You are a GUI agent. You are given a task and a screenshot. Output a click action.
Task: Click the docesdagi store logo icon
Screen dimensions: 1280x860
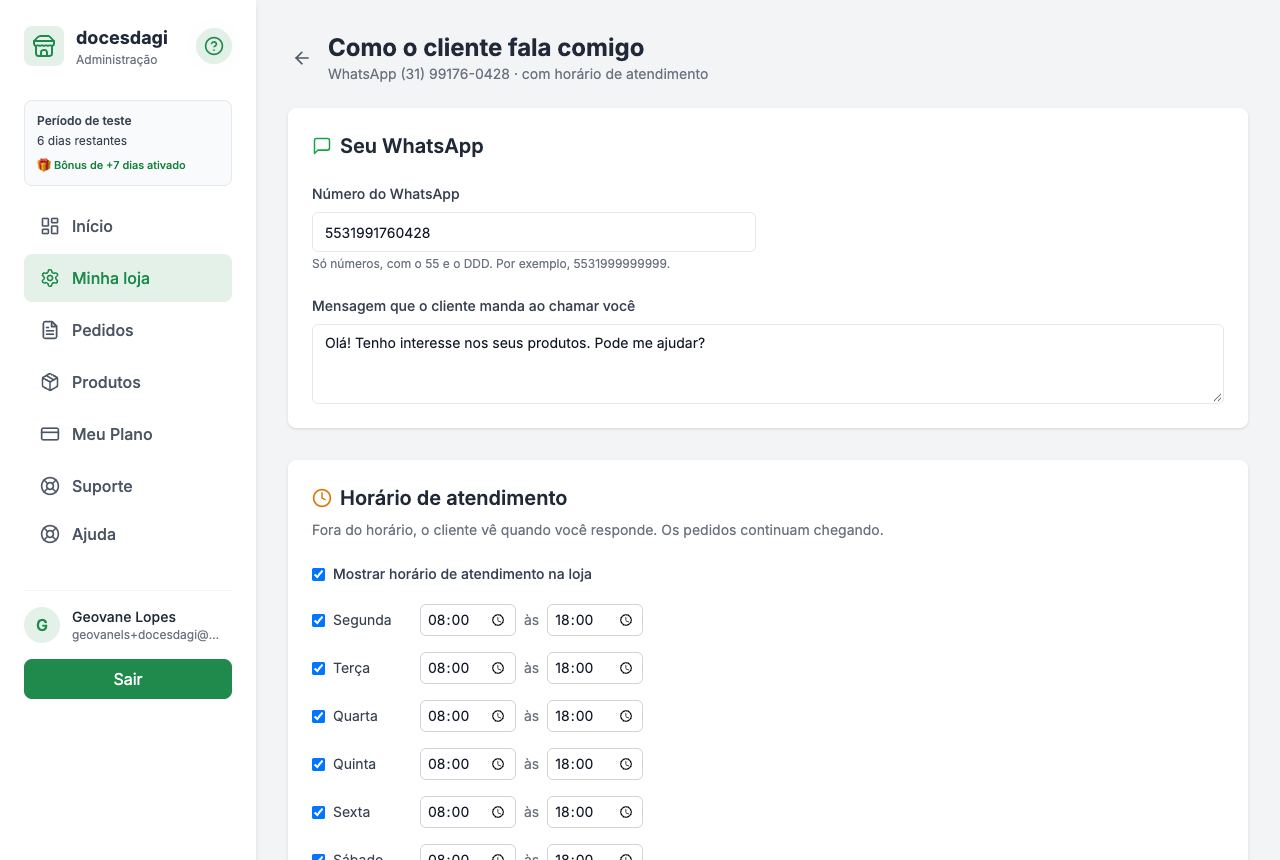pos(44,46)
